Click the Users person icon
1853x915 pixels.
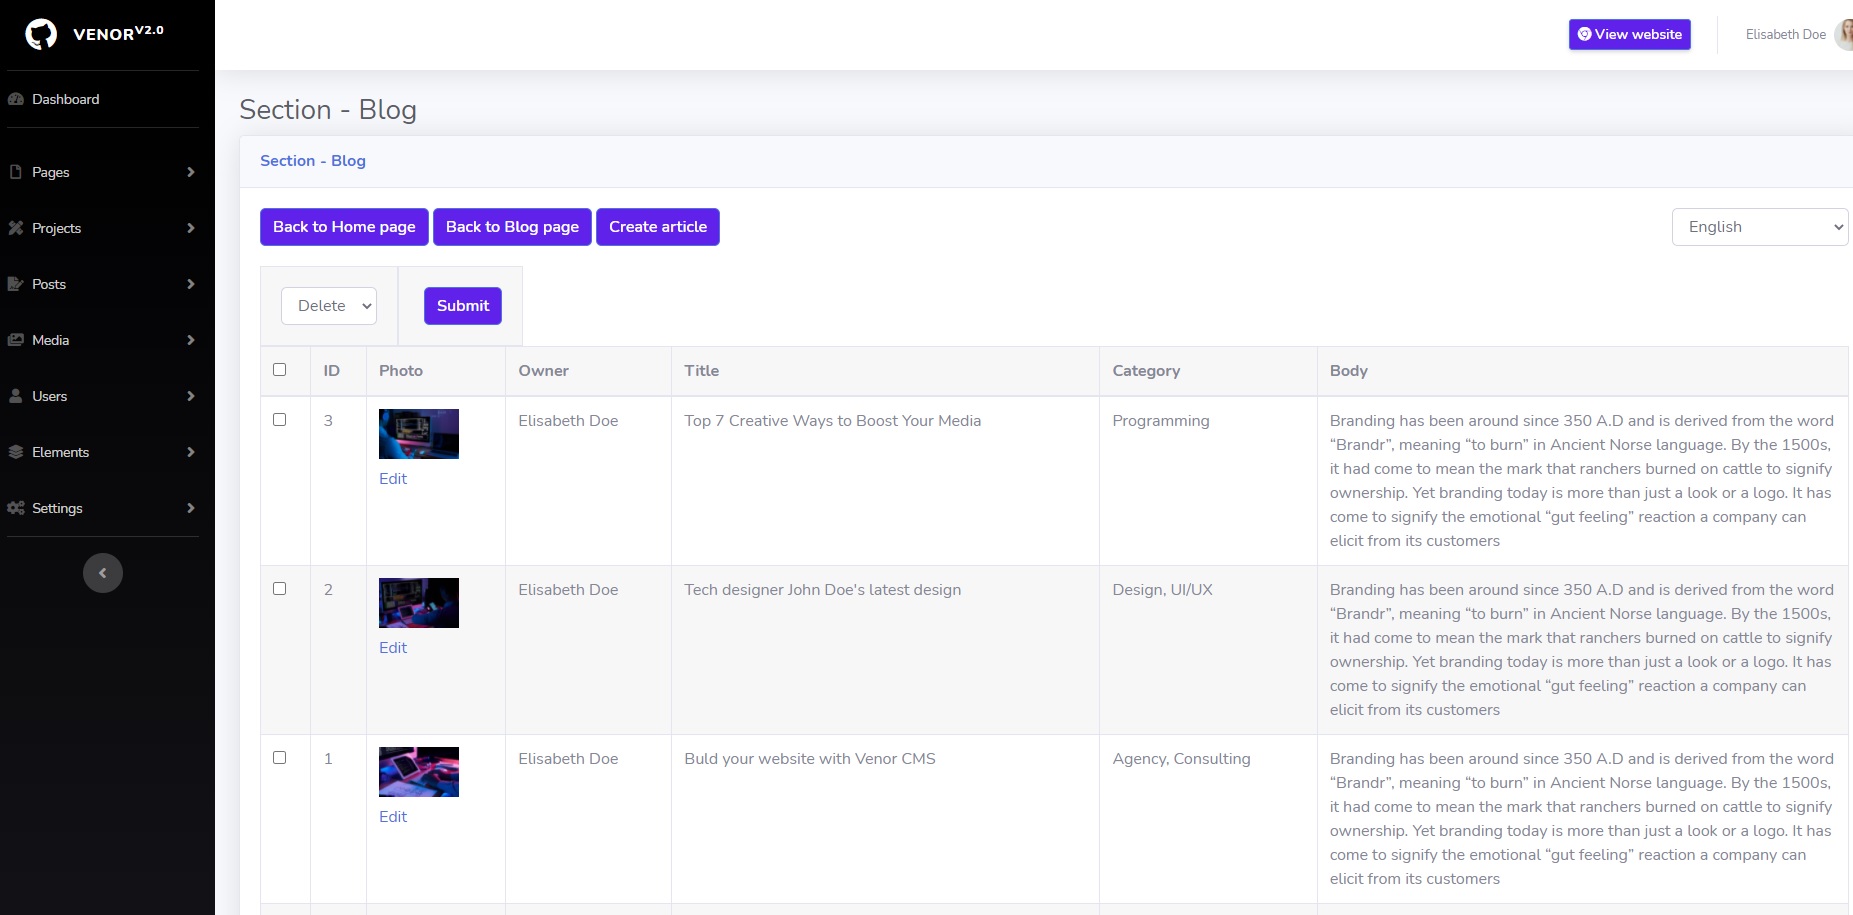pyautogui.click(x=16, y=396)
